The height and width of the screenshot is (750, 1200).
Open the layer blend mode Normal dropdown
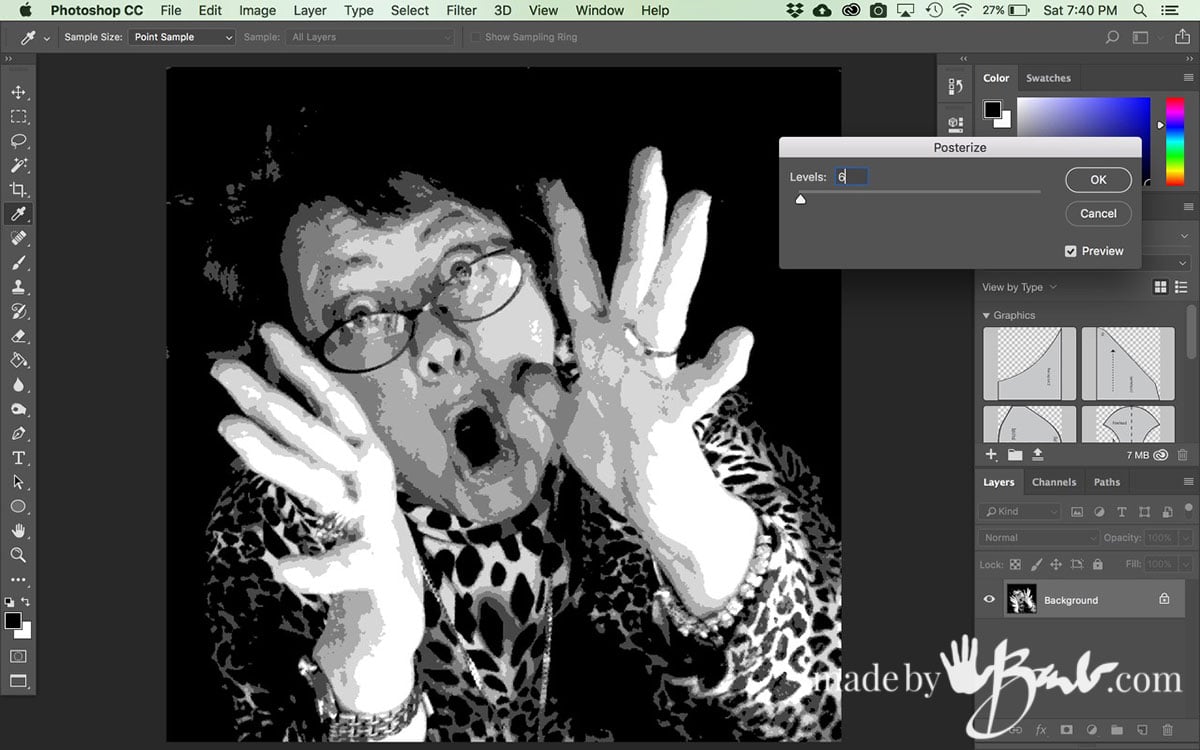point(1038,537)
